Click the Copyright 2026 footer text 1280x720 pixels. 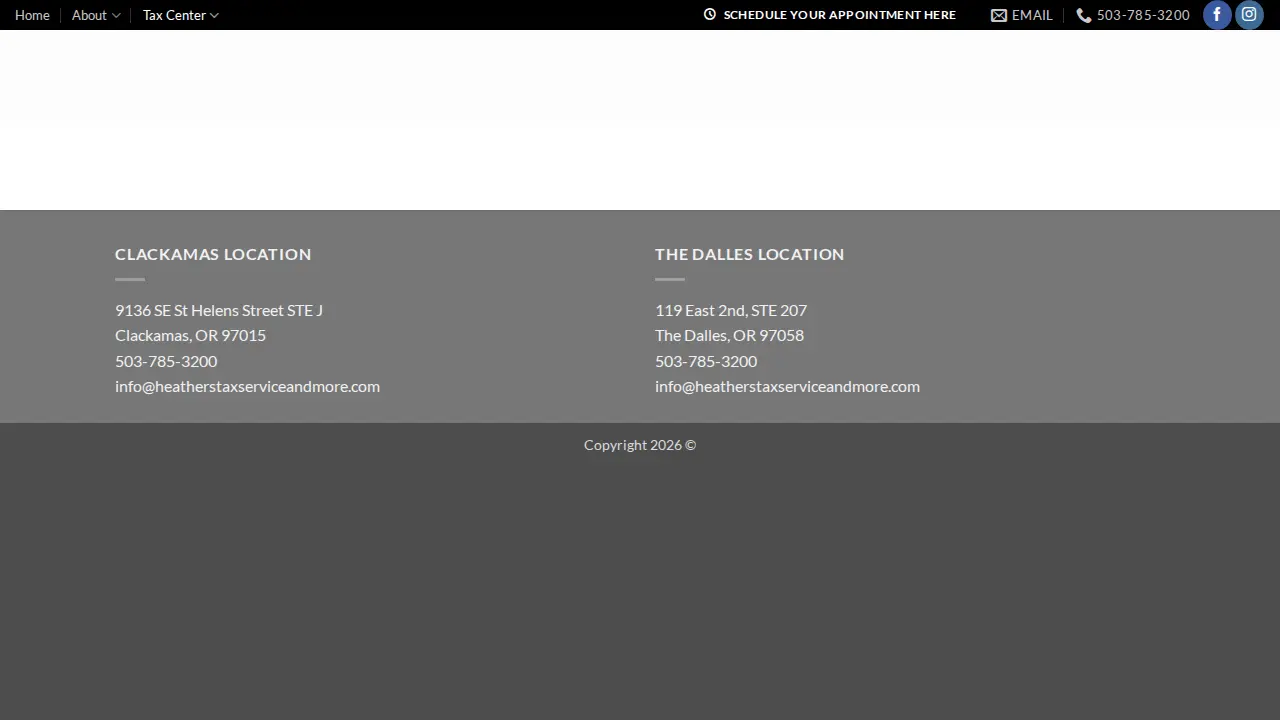[640, 445]
